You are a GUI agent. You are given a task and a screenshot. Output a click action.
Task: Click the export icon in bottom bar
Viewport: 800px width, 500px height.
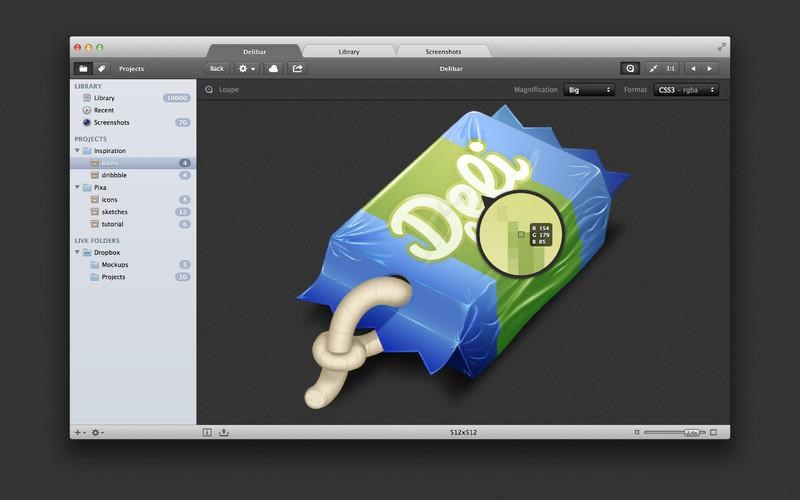(224, 432)
